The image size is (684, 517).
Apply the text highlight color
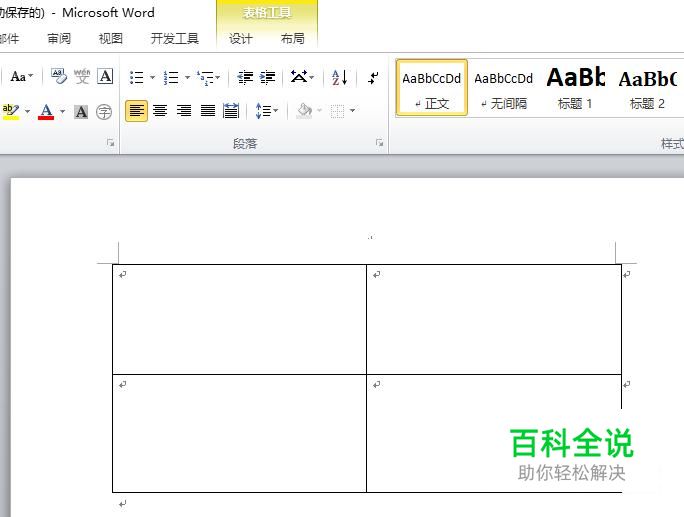point(10,111)
